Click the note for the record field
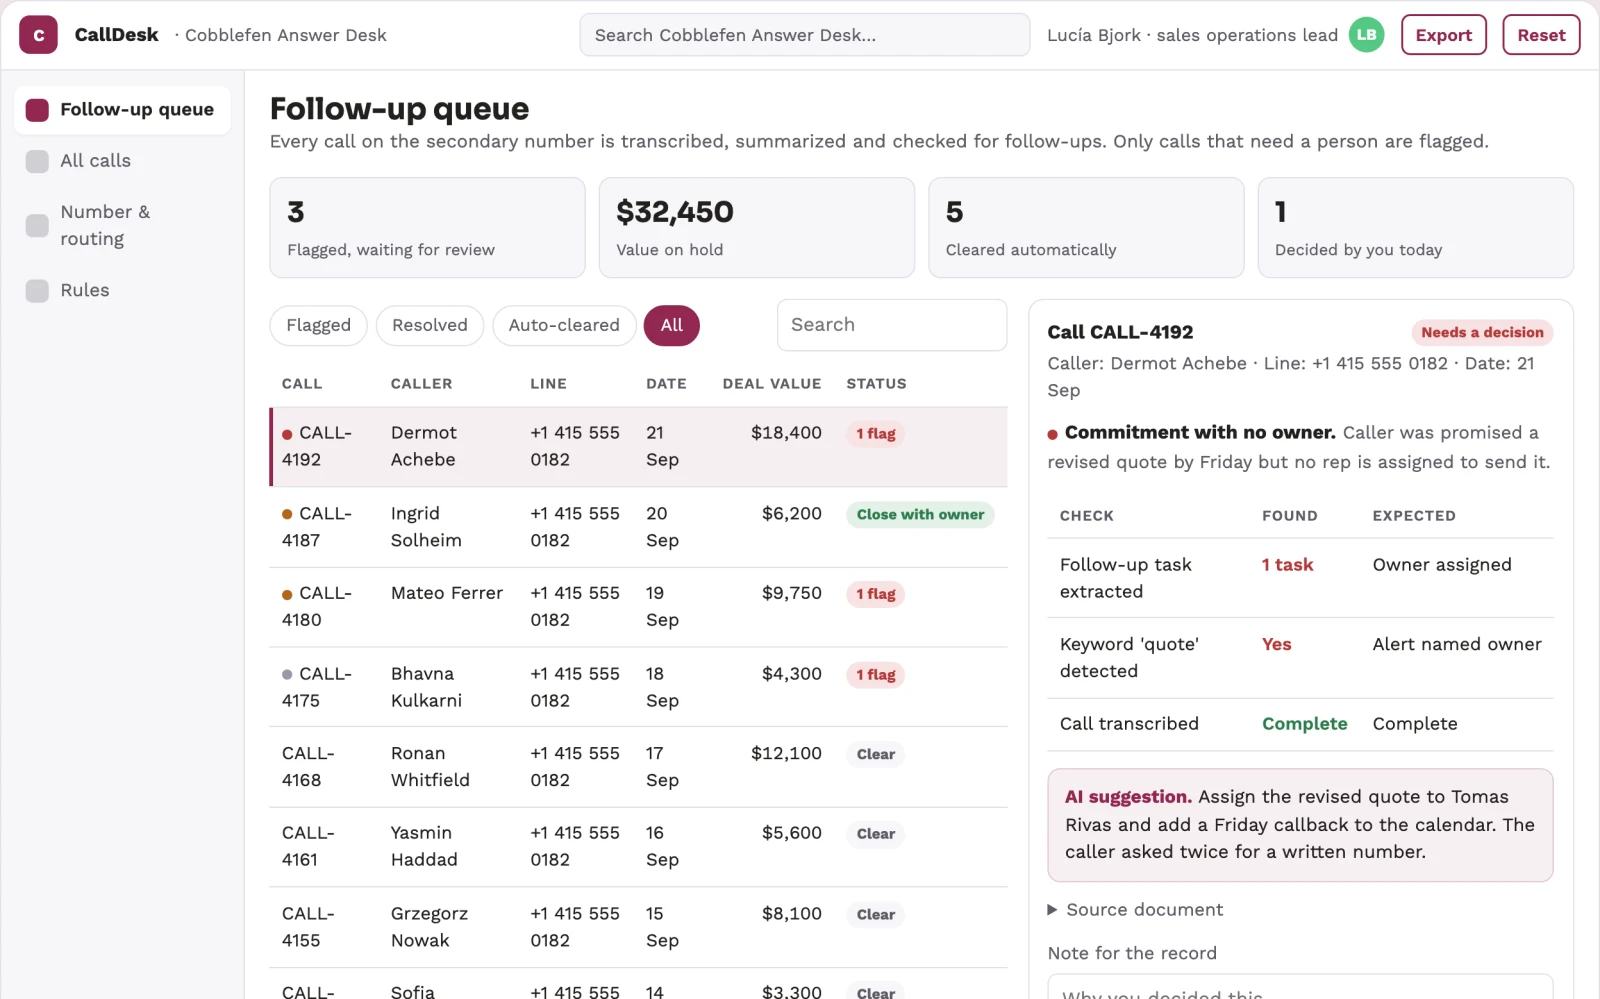This screenshot has width=1600, height=999. pos(1300,987)
